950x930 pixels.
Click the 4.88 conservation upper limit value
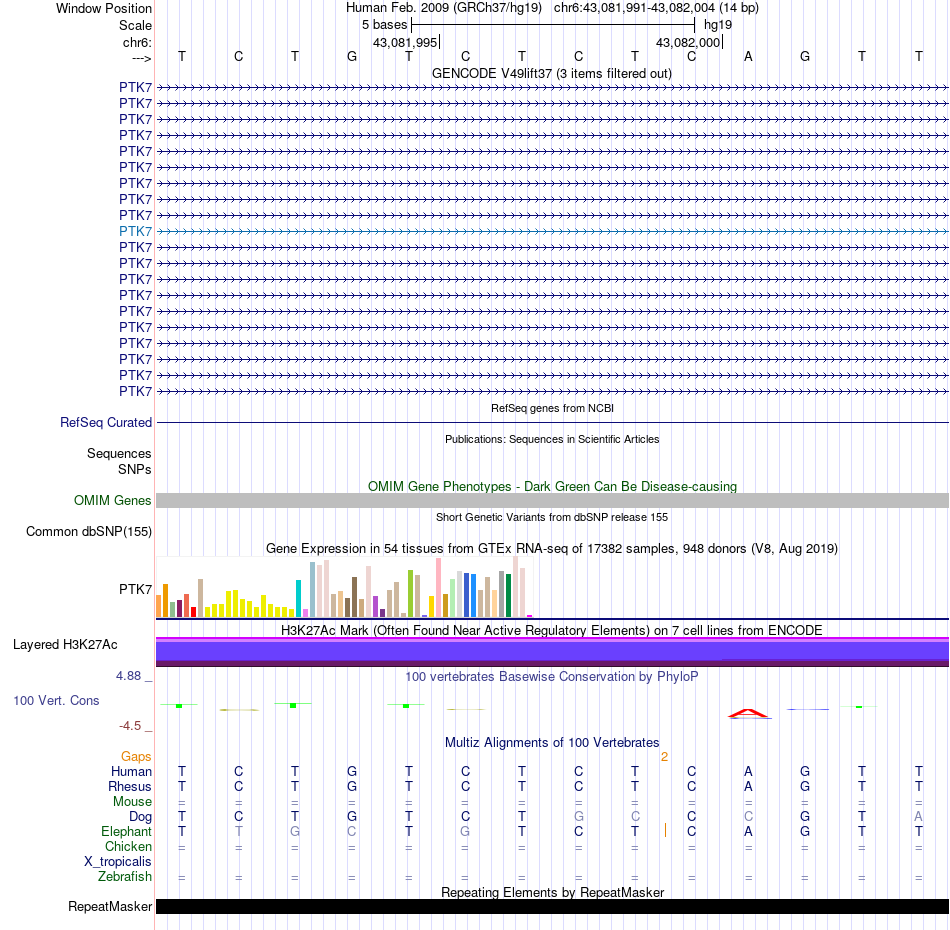[129, 676]
